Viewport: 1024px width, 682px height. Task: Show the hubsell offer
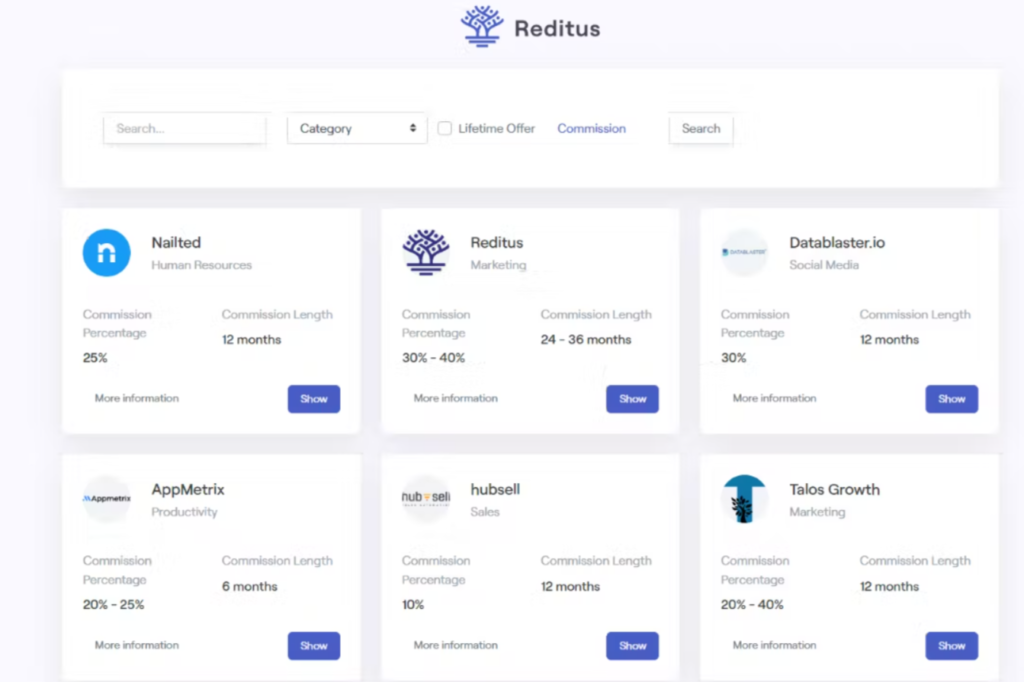coord(632,645)
